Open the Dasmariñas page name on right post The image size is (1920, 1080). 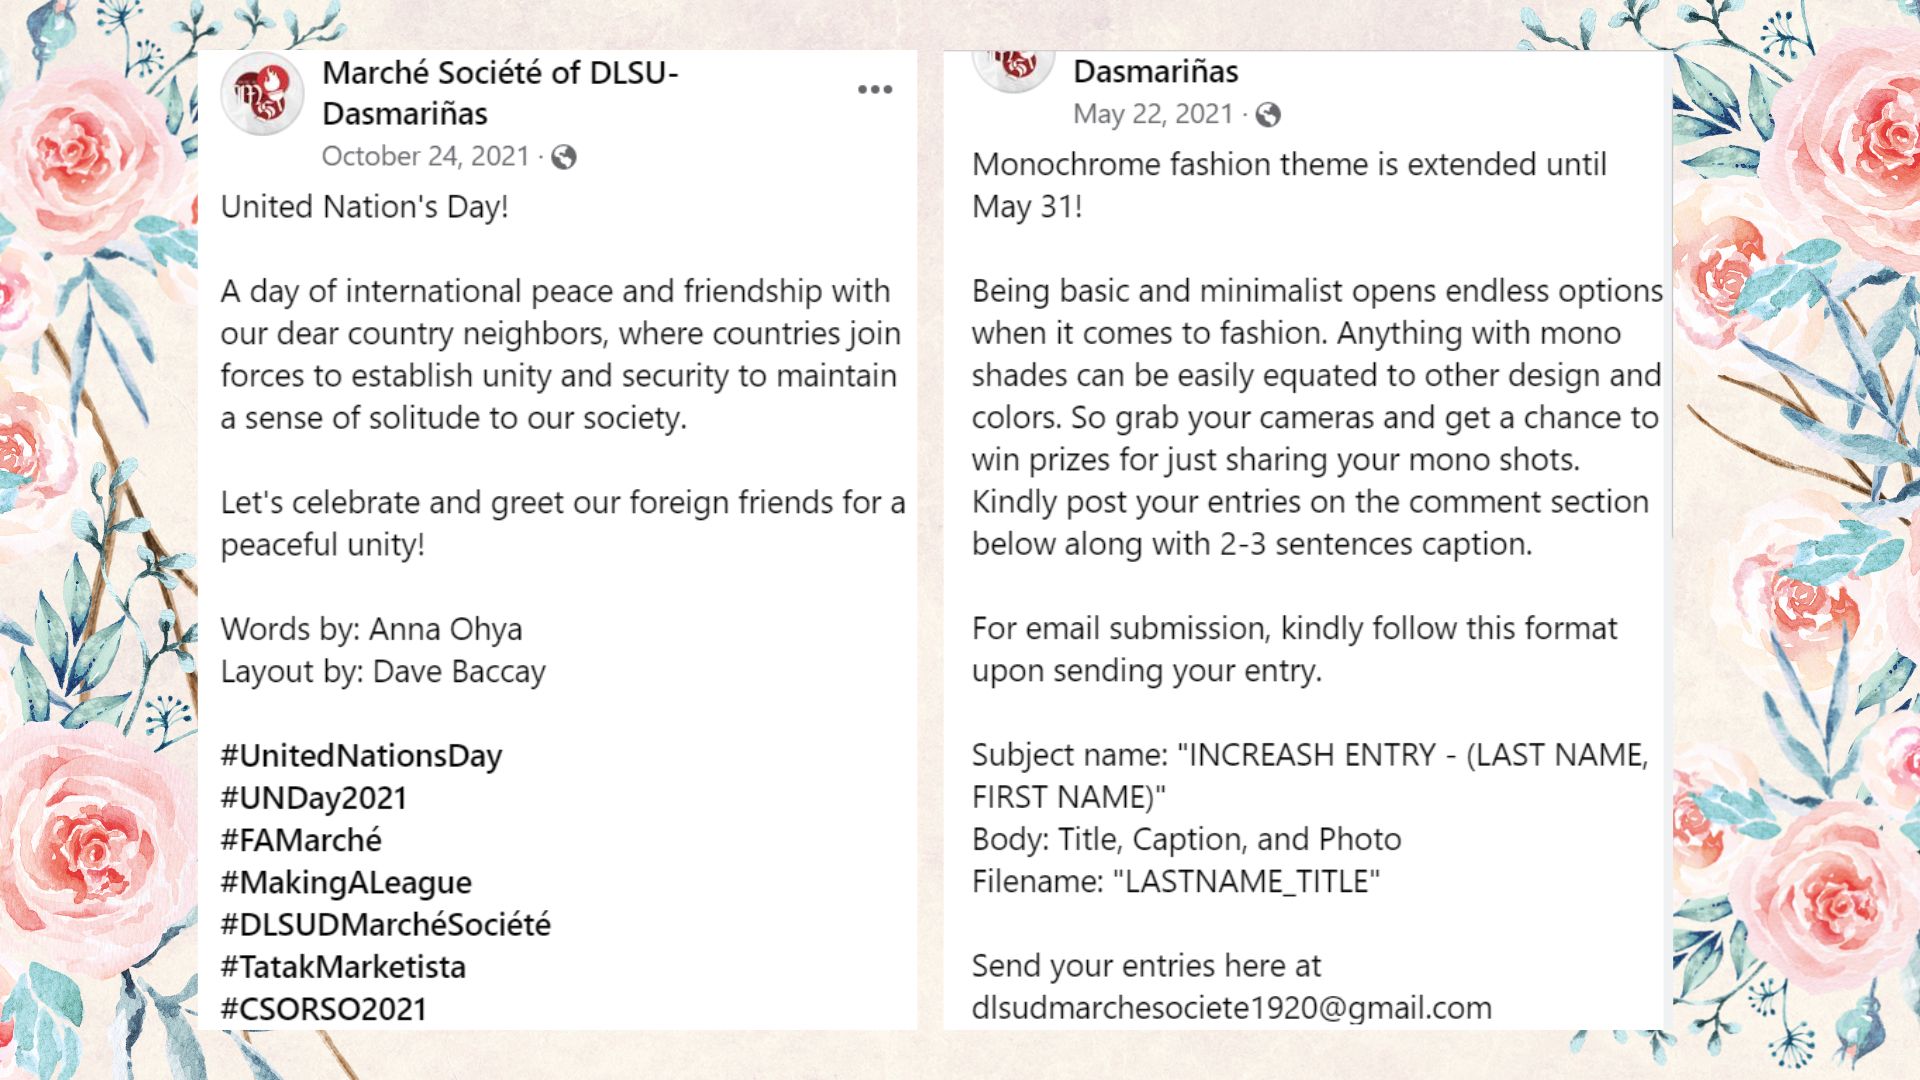[x=1156, y=72]
